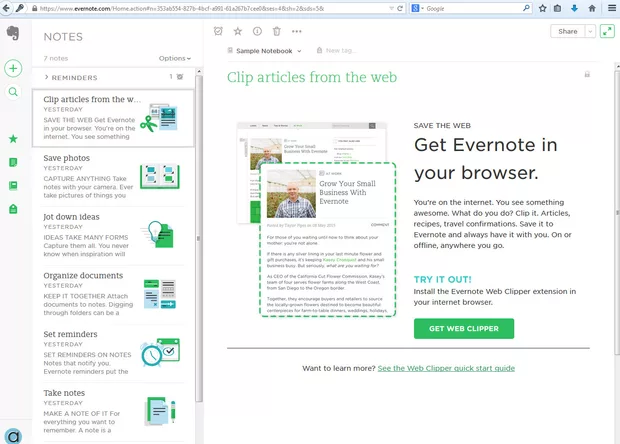Image resolution: width=620 pixels, height=444 pixels.
Task: Open the Options dropdown
Action: click(x=175, y=58)
